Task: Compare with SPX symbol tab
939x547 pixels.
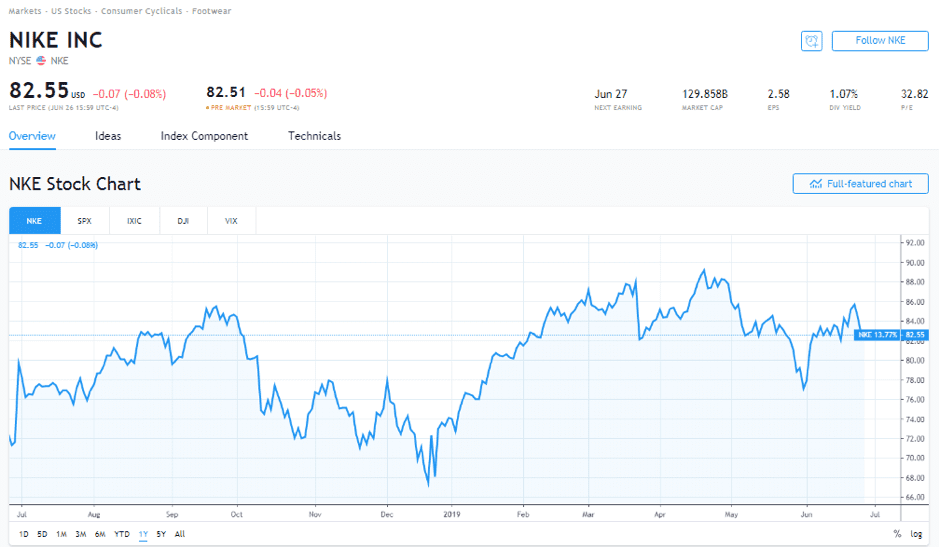Action: [x=84, y=221]
